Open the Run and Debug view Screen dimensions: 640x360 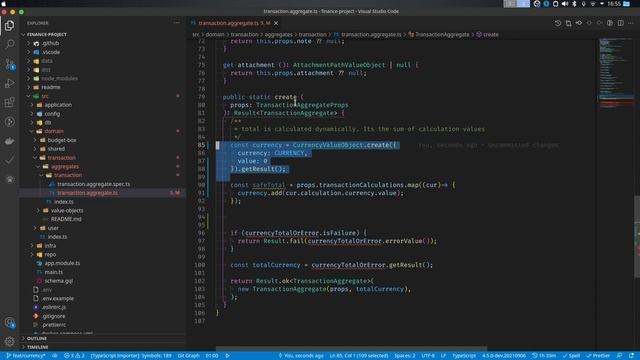tap(9, 83)
